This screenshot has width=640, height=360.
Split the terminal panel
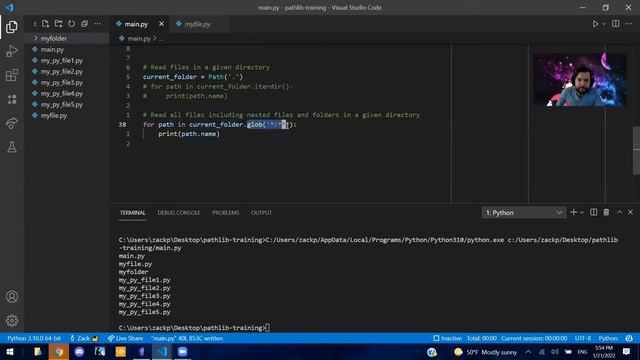pyautogui.click(x=593, y=212)
